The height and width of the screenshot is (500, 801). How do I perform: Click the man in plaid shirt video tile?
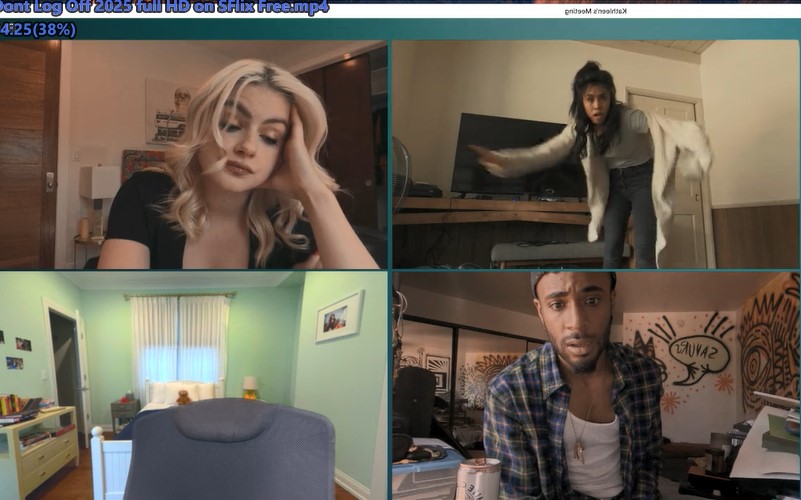pos(596,386)
